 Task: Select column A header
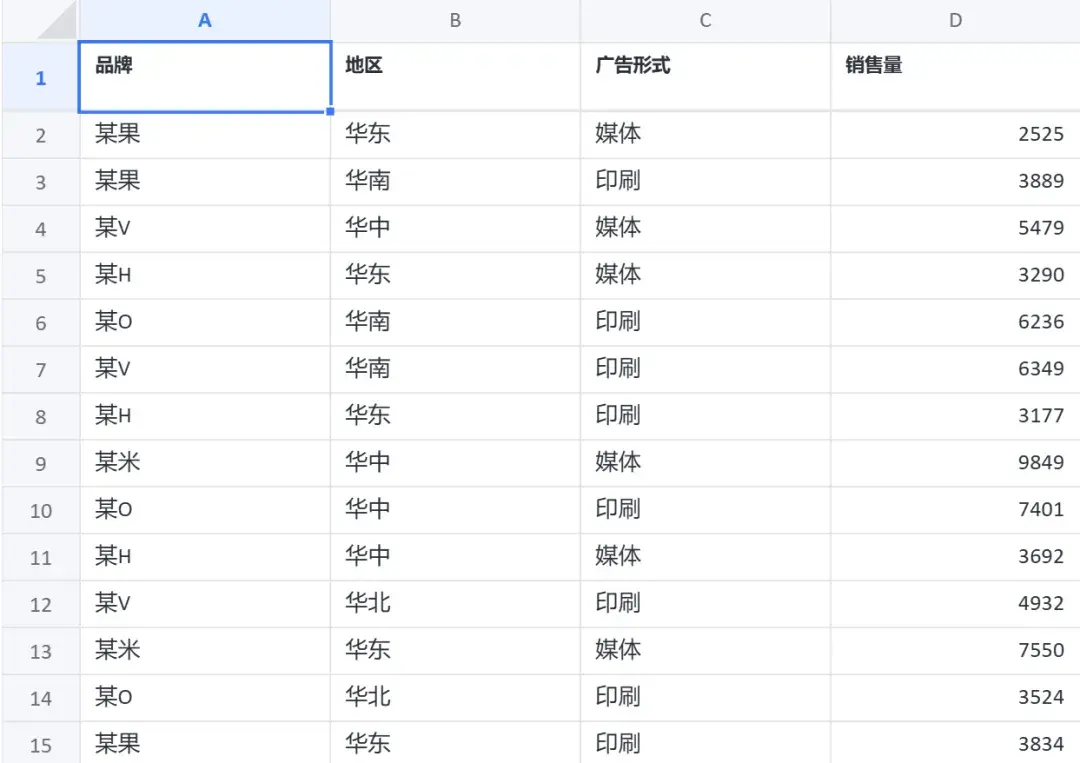[x=205, y=21]
